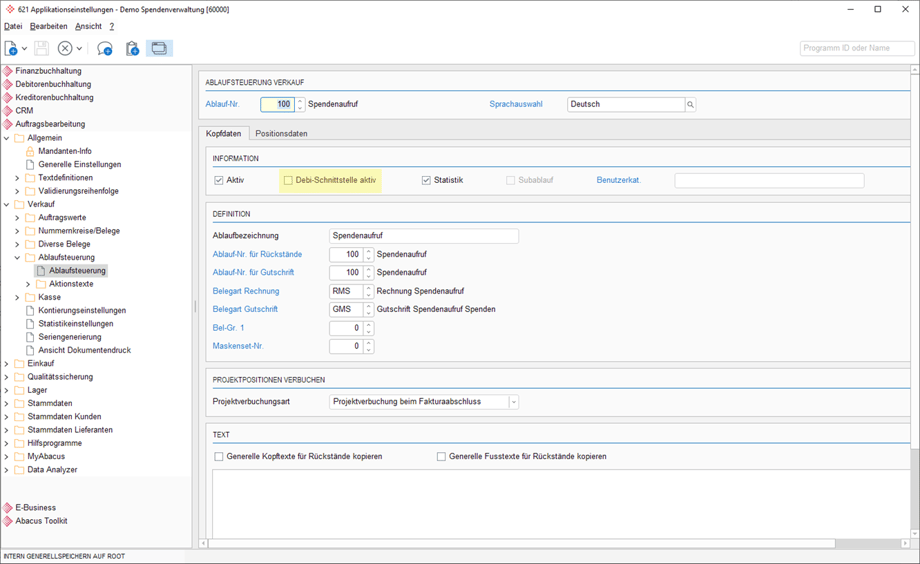Click the large TEXT area box
The image size is (920, 564).
click(x=561, y=504)
